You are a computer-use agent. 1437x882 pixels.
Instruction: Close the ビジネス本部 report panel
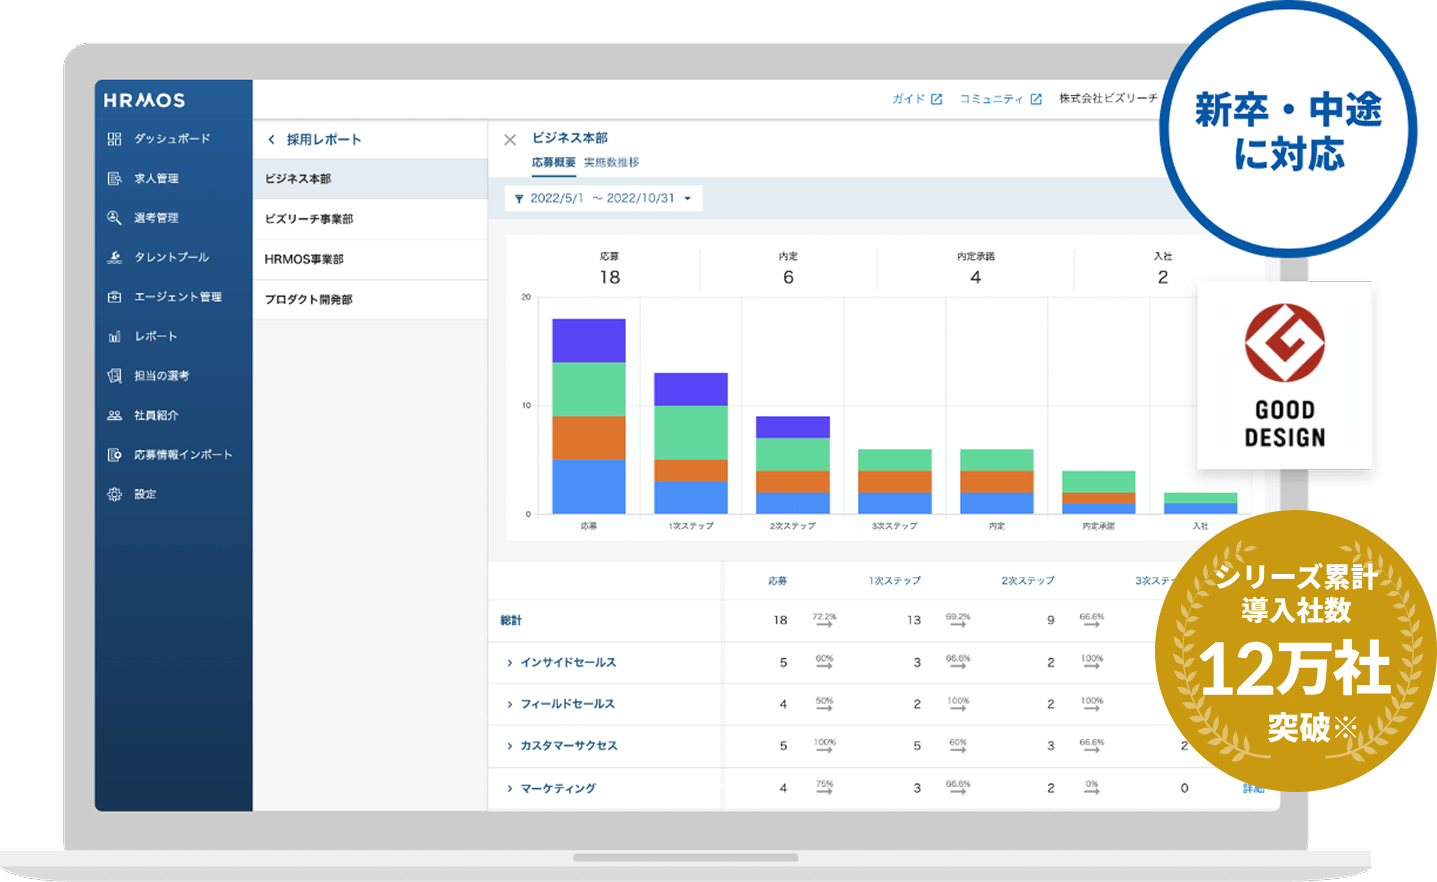click(510, 140)
